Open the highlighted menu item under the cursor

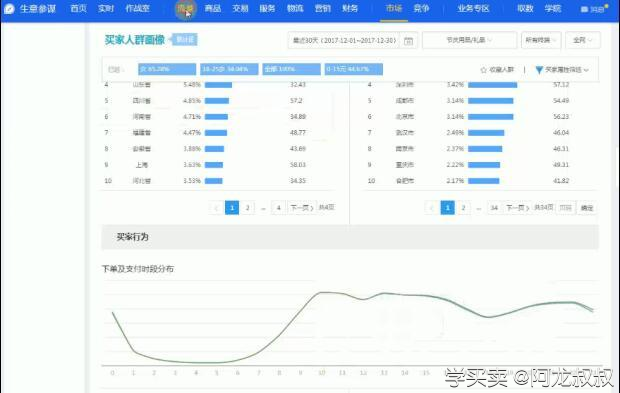[185, 9]
